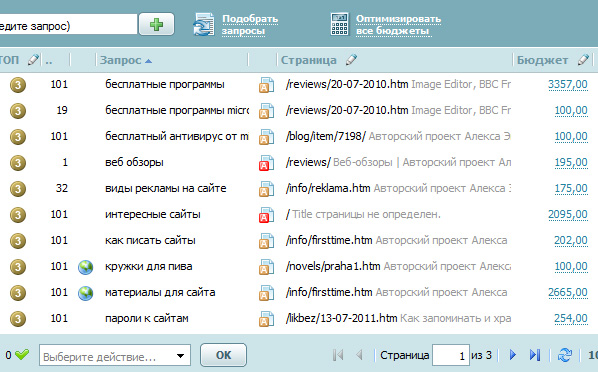Click the Страница column header

[309, 60]
